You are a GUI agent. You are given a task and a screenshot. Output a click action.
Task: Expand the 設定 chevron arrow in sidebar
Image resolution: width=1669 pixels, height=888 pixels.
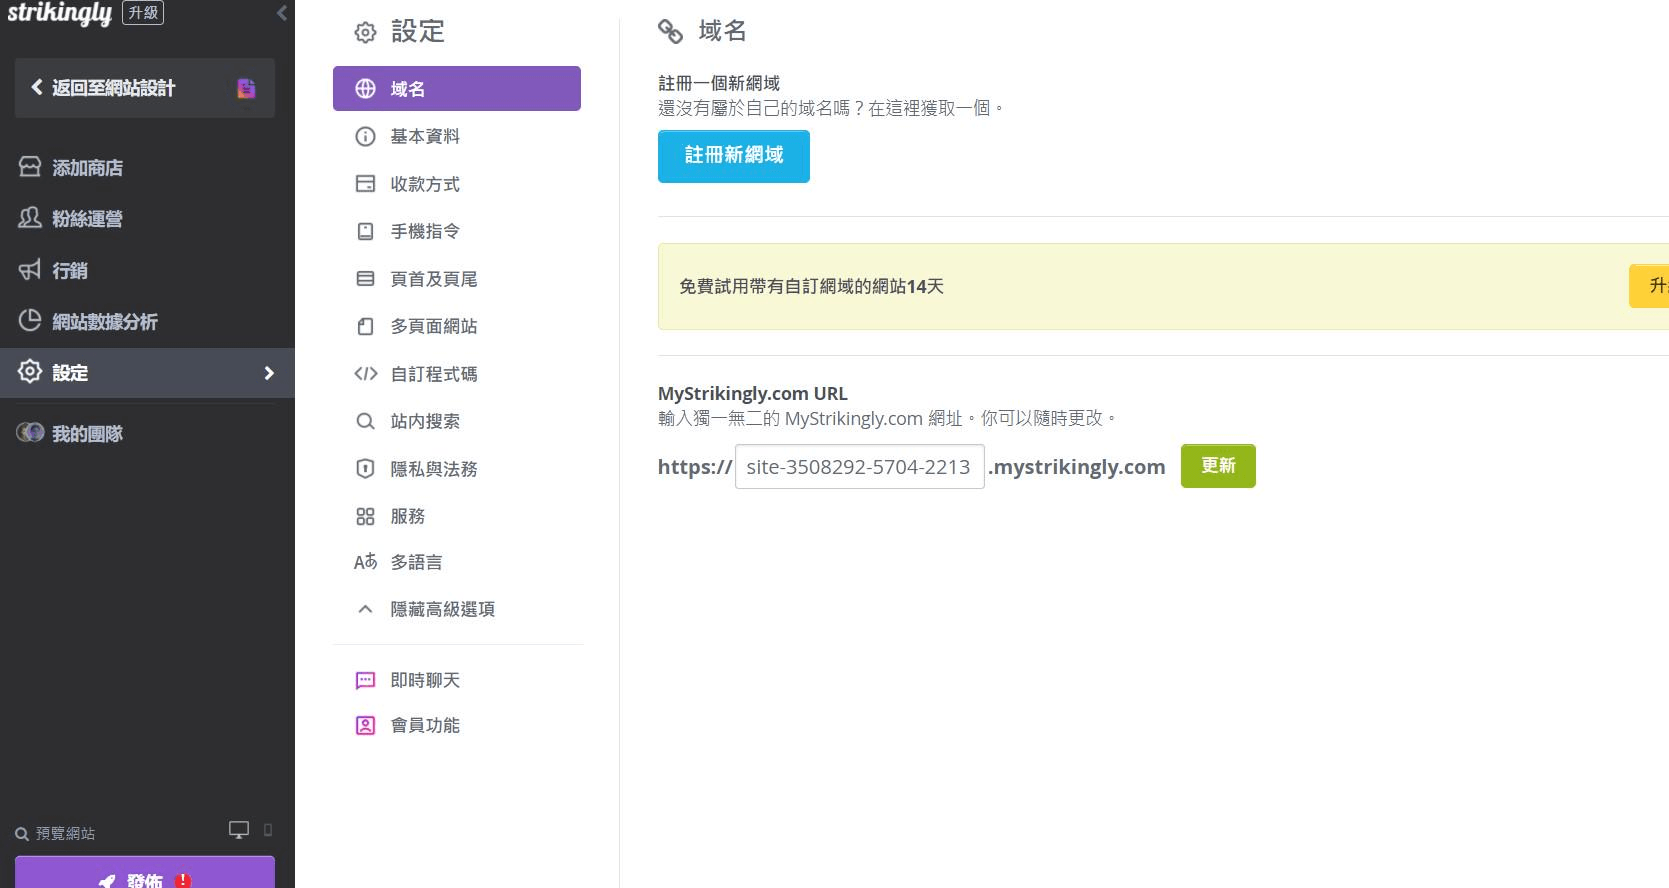click(269, 373)
